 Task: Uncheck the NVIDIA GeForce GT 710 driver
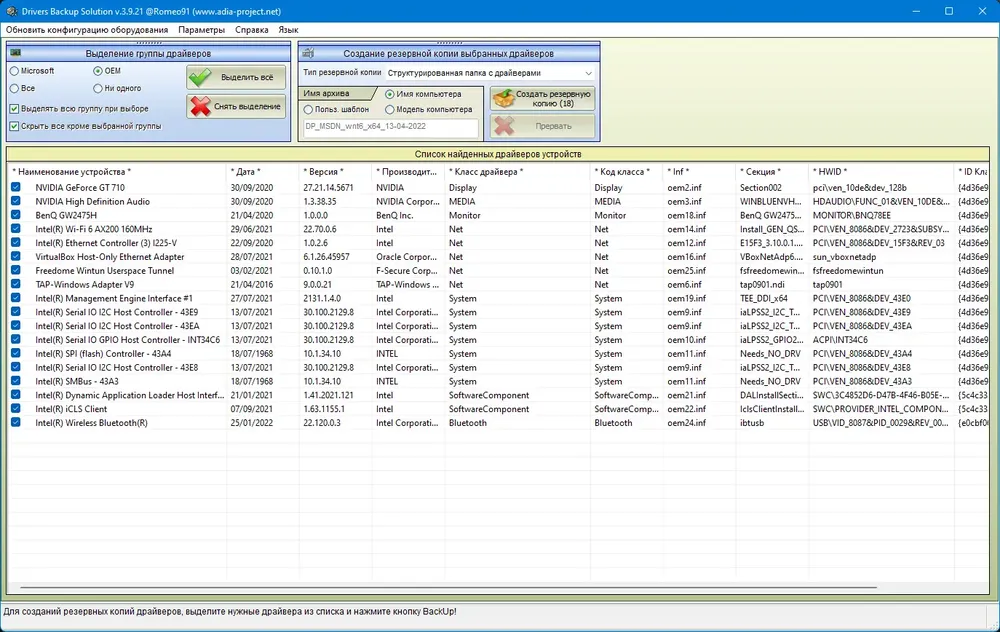click(x=15, y=187)
